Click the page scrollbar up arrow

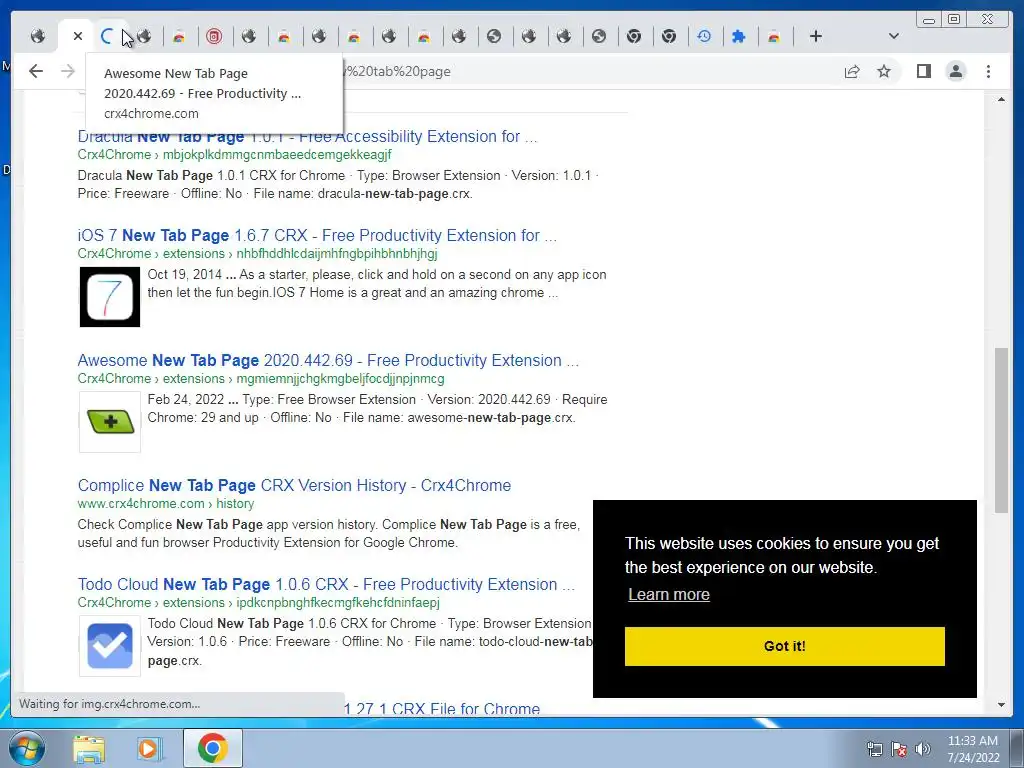(1001, 99)
